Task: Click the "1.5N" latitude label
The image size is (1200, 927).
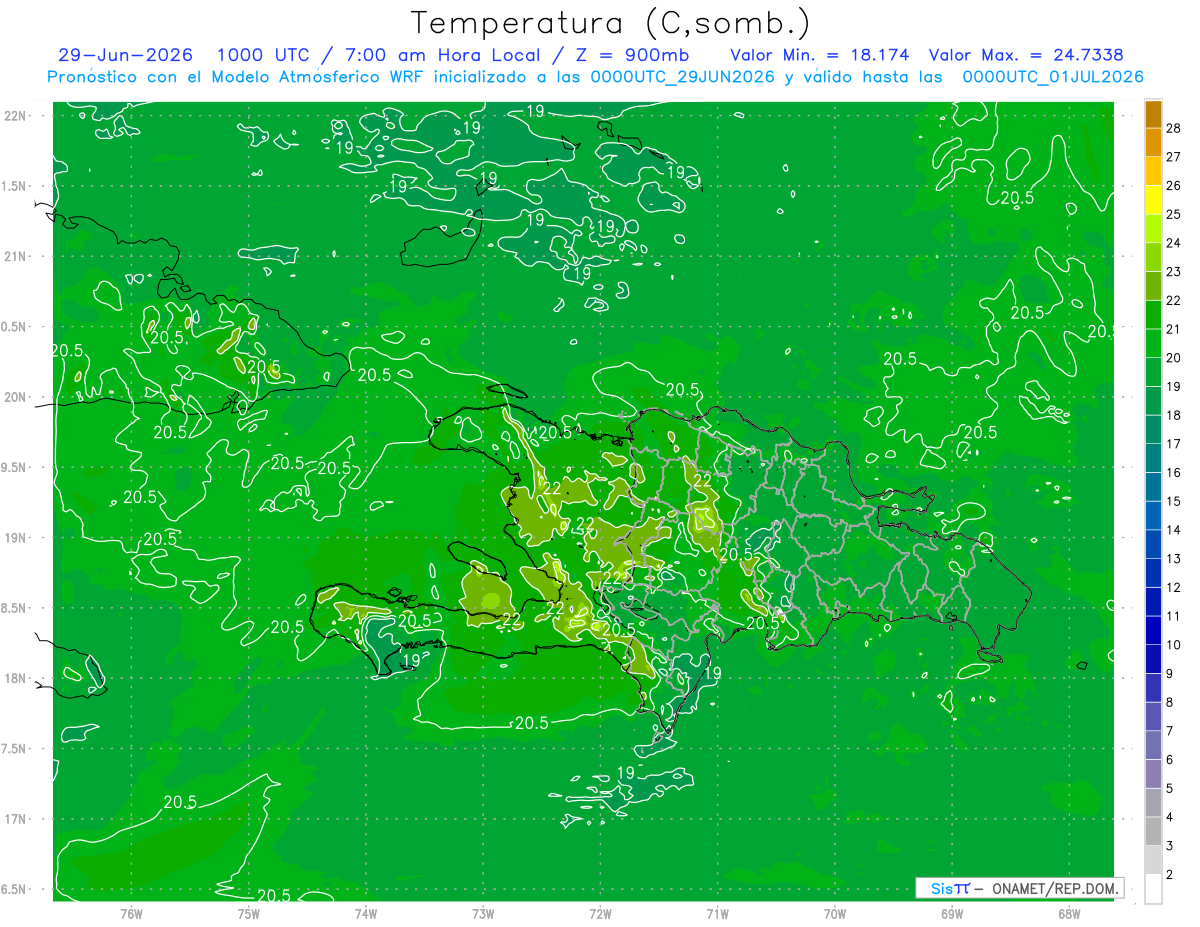Action: [15, 186]
